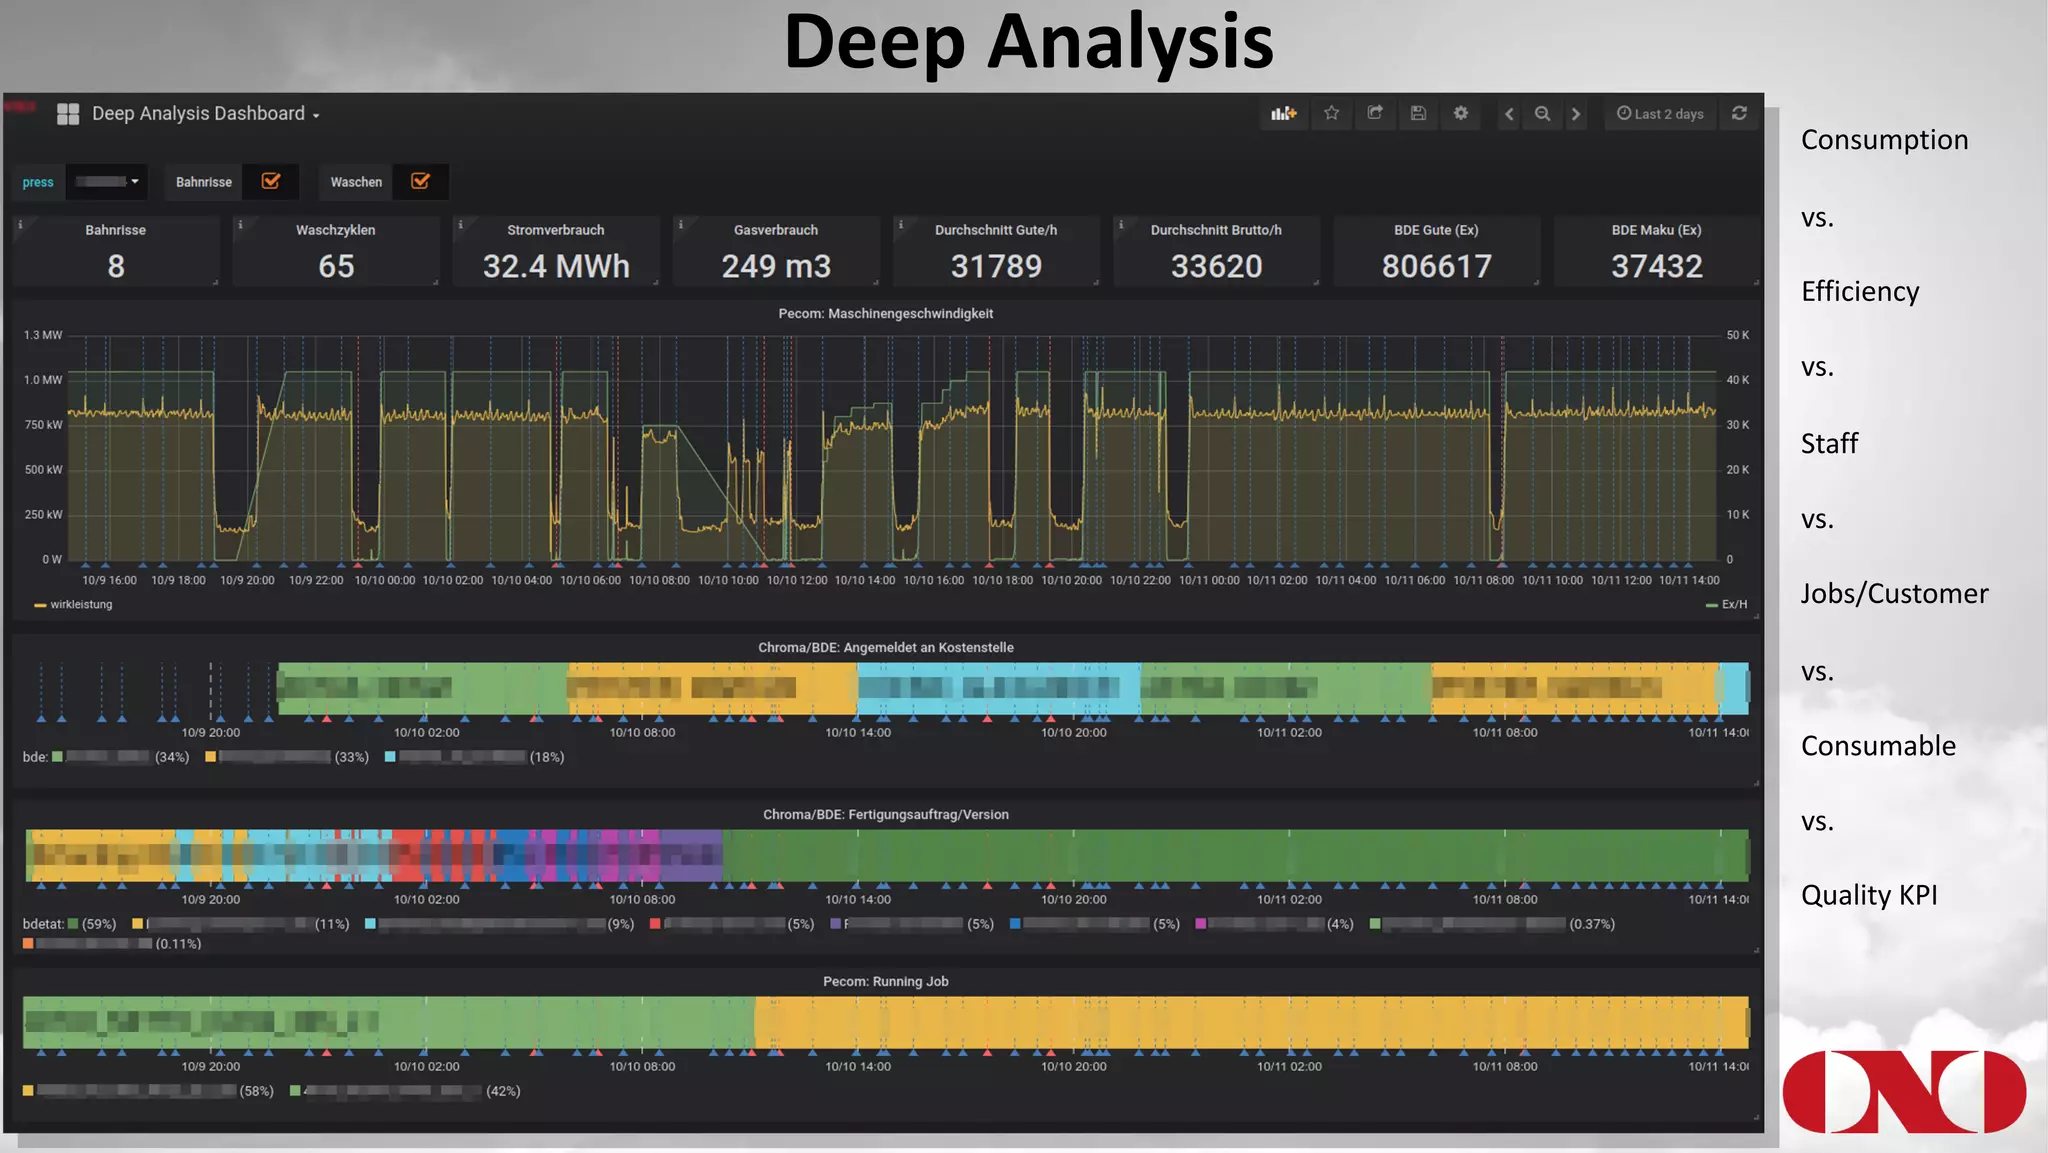Expand the press variable dropdown
This screenshot has width=2048, height=1153.
tap(107, 182)
